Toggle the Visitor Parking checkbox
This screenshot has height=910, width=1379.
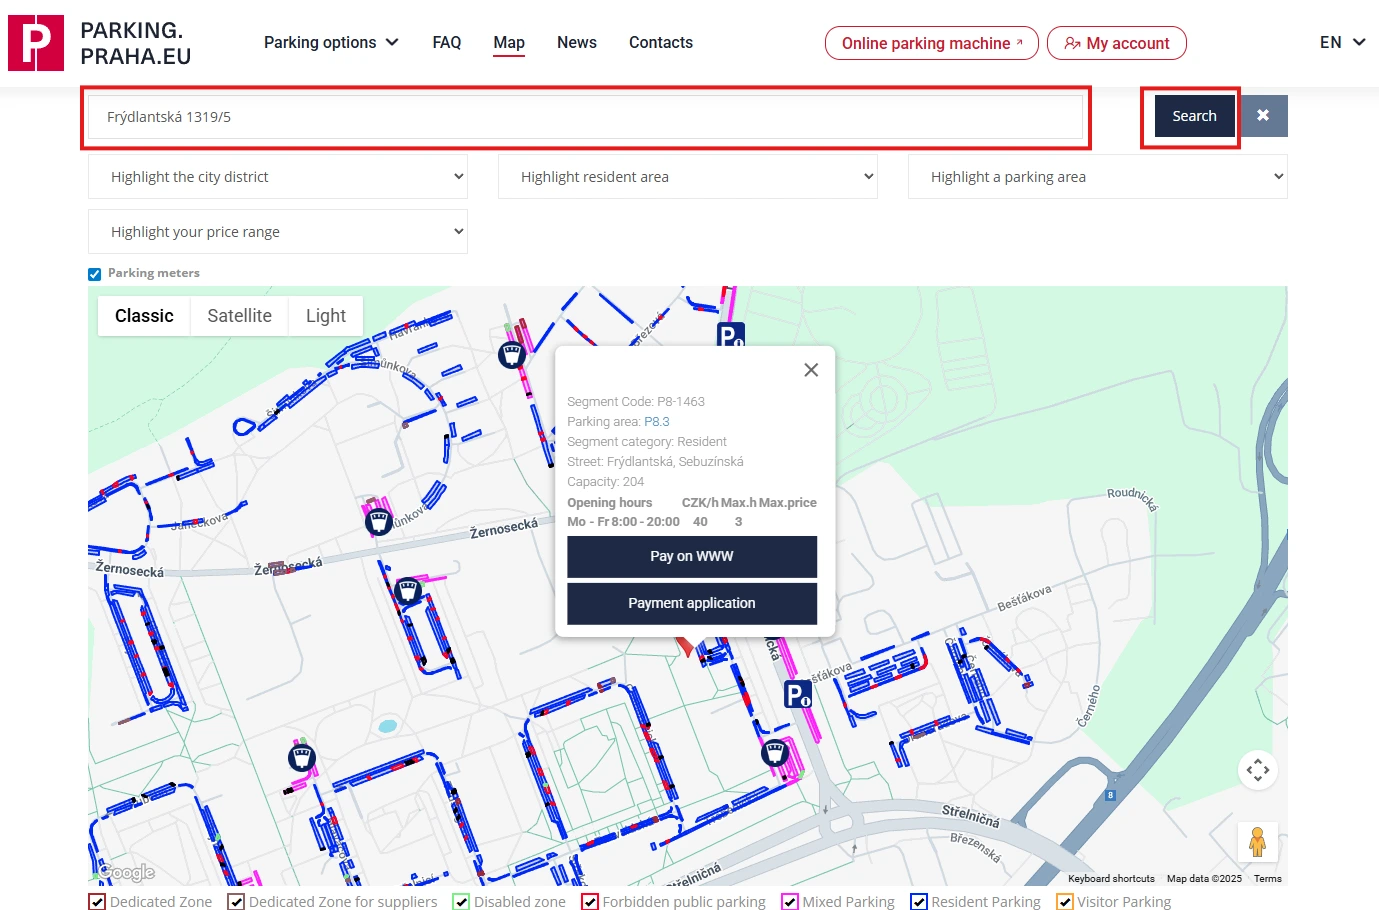pyautogui.click(x=1065, y=902)
